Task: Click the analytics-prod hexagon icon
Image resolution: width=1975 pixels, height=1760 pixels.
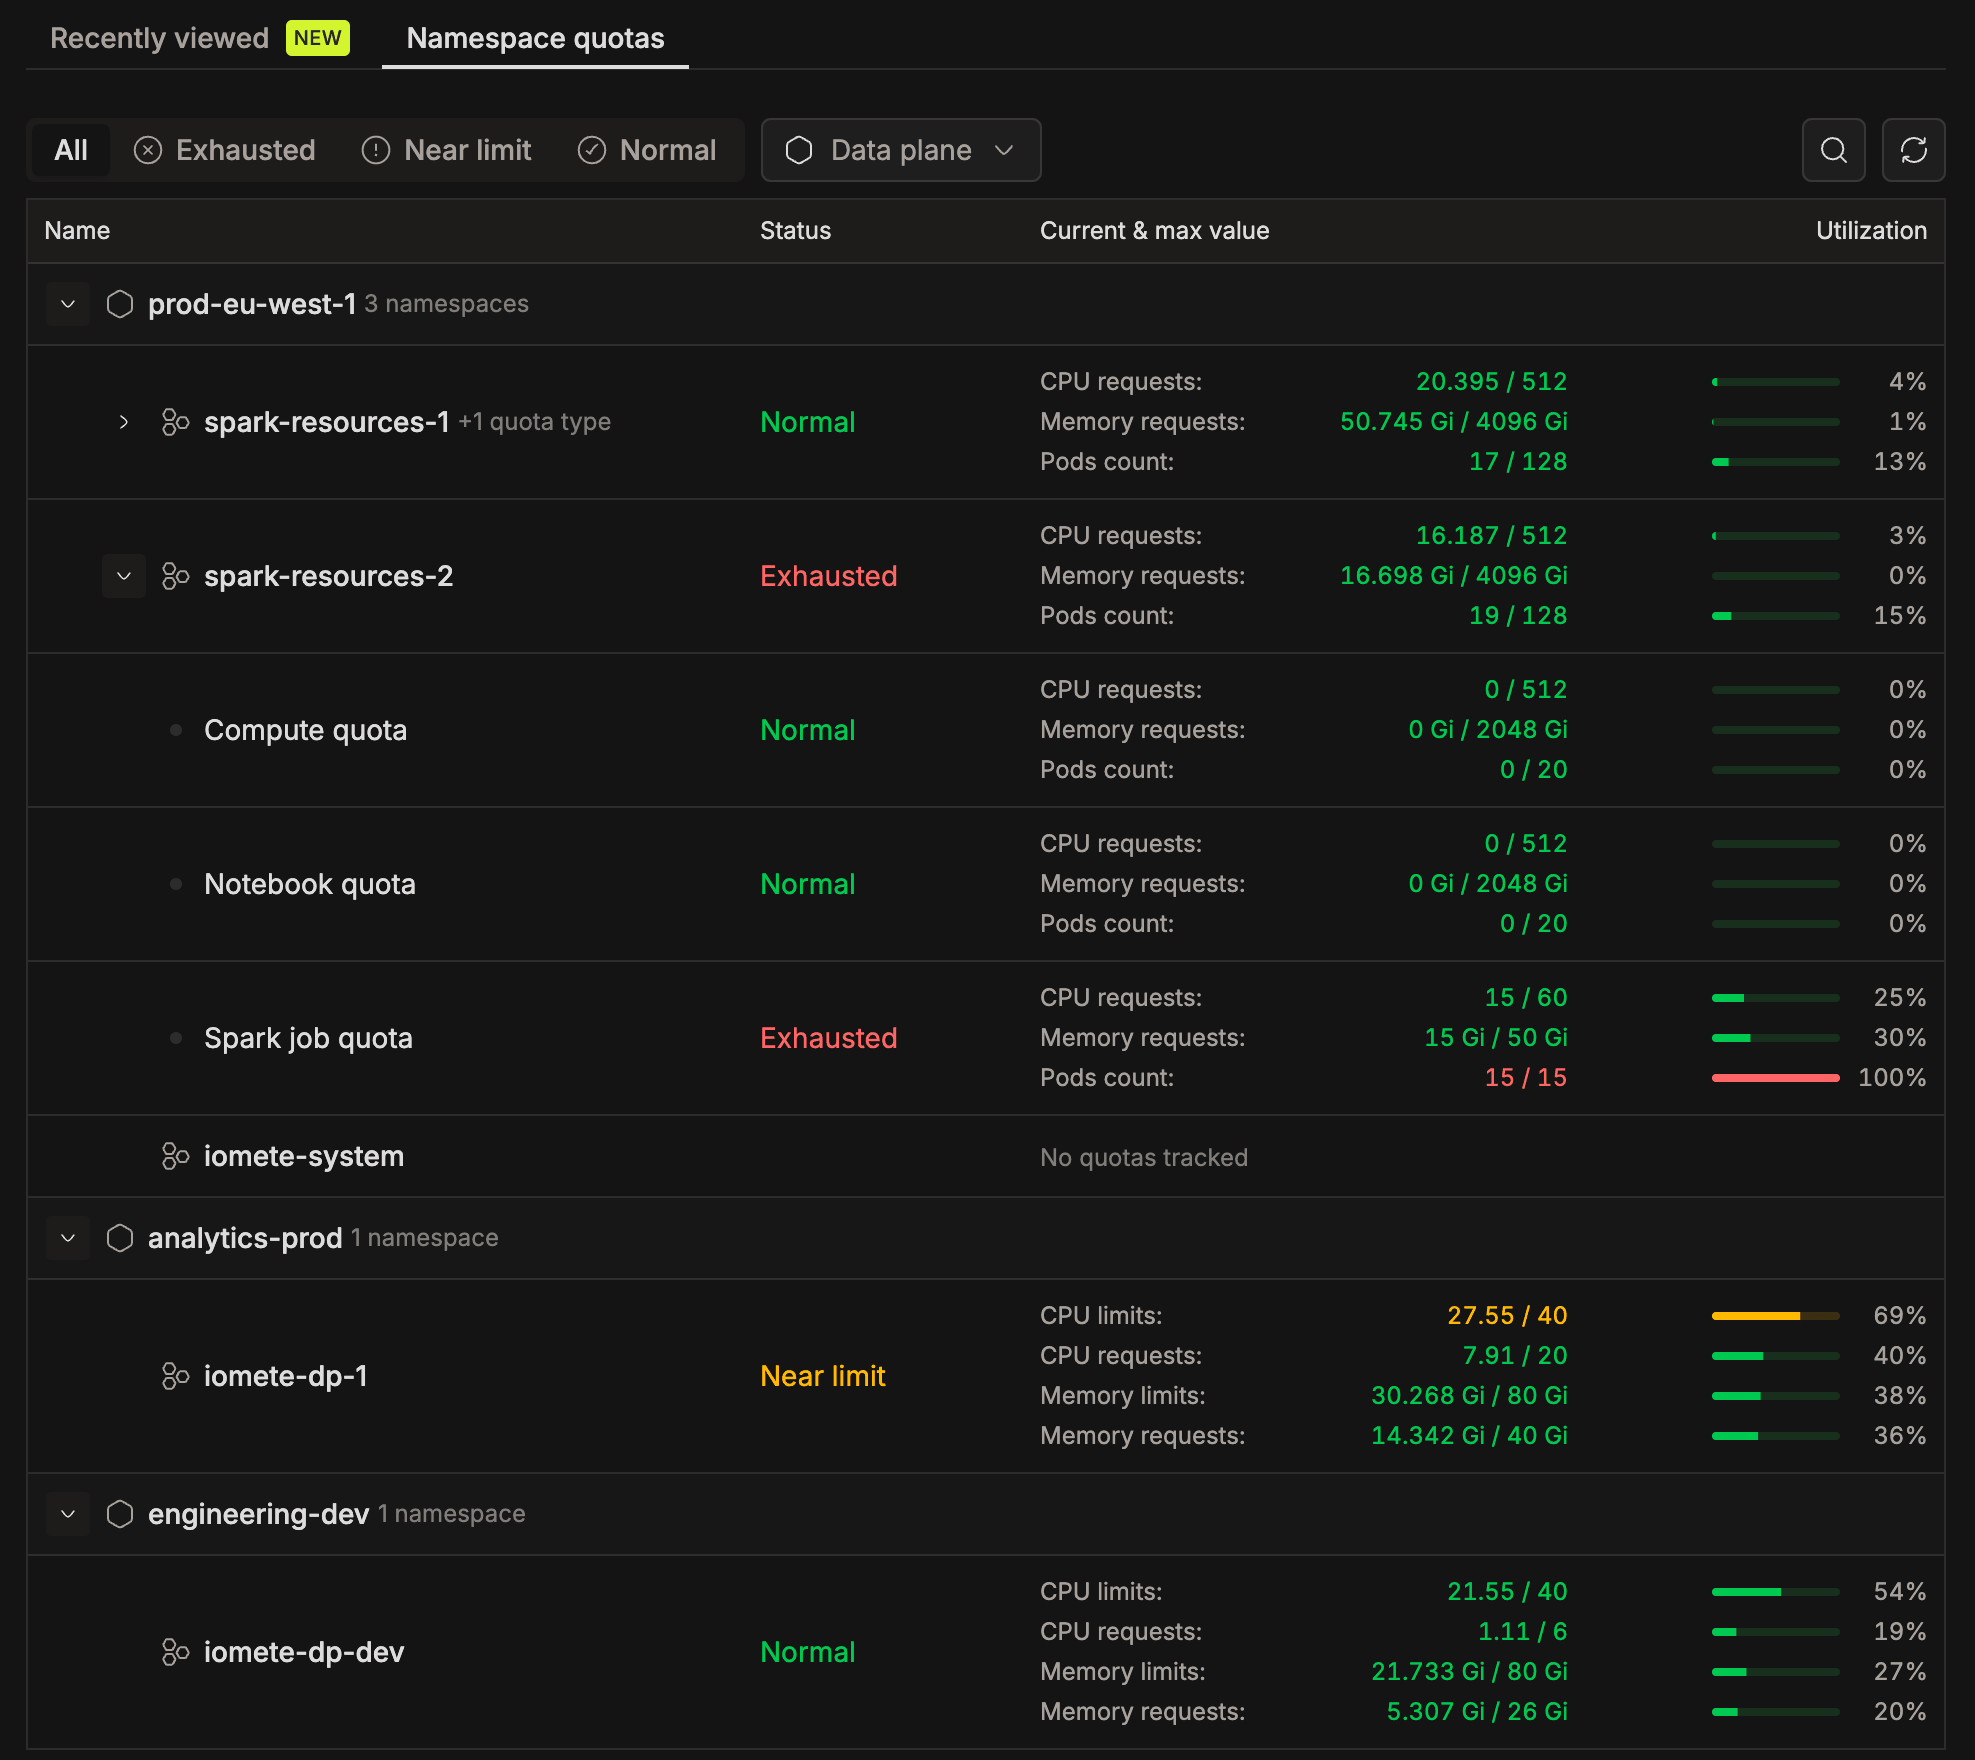Action: [x=120, y=1238]
